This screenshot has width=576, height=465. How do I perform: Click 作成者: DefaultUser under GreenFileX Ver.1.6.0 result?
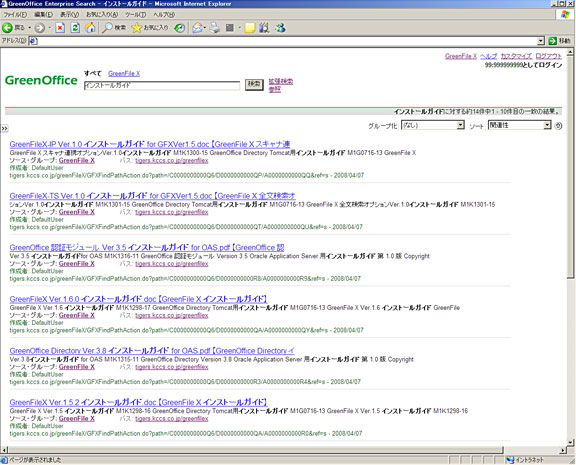36,323
